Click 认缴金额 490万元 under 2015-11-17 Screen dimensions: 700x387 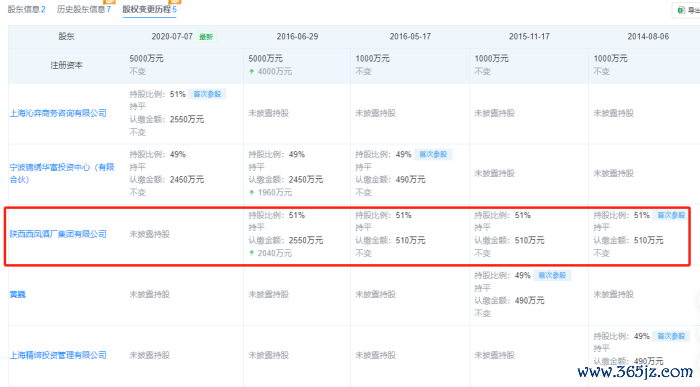(509, 300)
